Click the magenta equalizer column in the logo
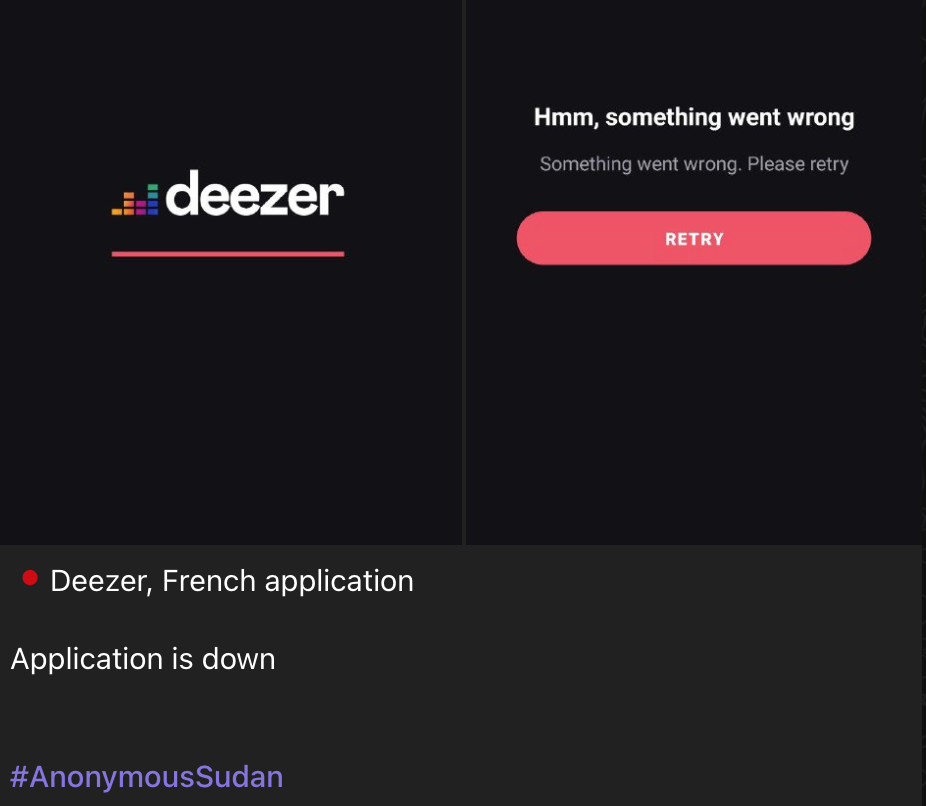Image resolution: width=926 pixels, height=806 pixels. [141, 208]
